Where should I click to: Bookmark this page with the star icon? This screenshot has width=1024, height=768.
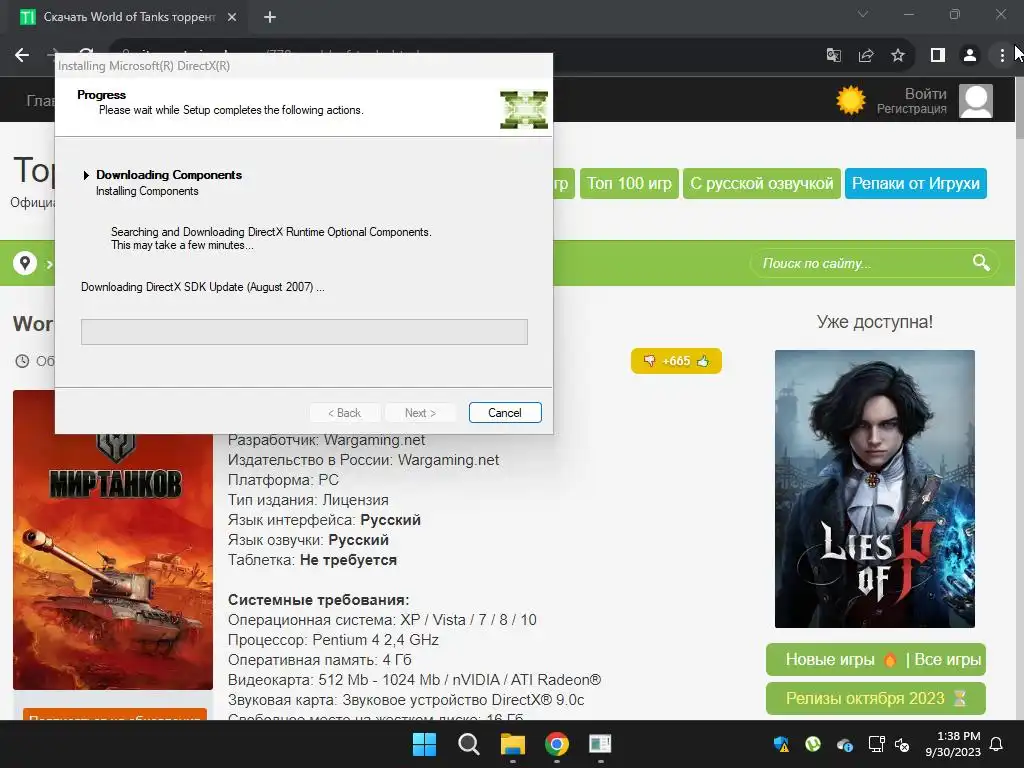click(x=898, y=56)
